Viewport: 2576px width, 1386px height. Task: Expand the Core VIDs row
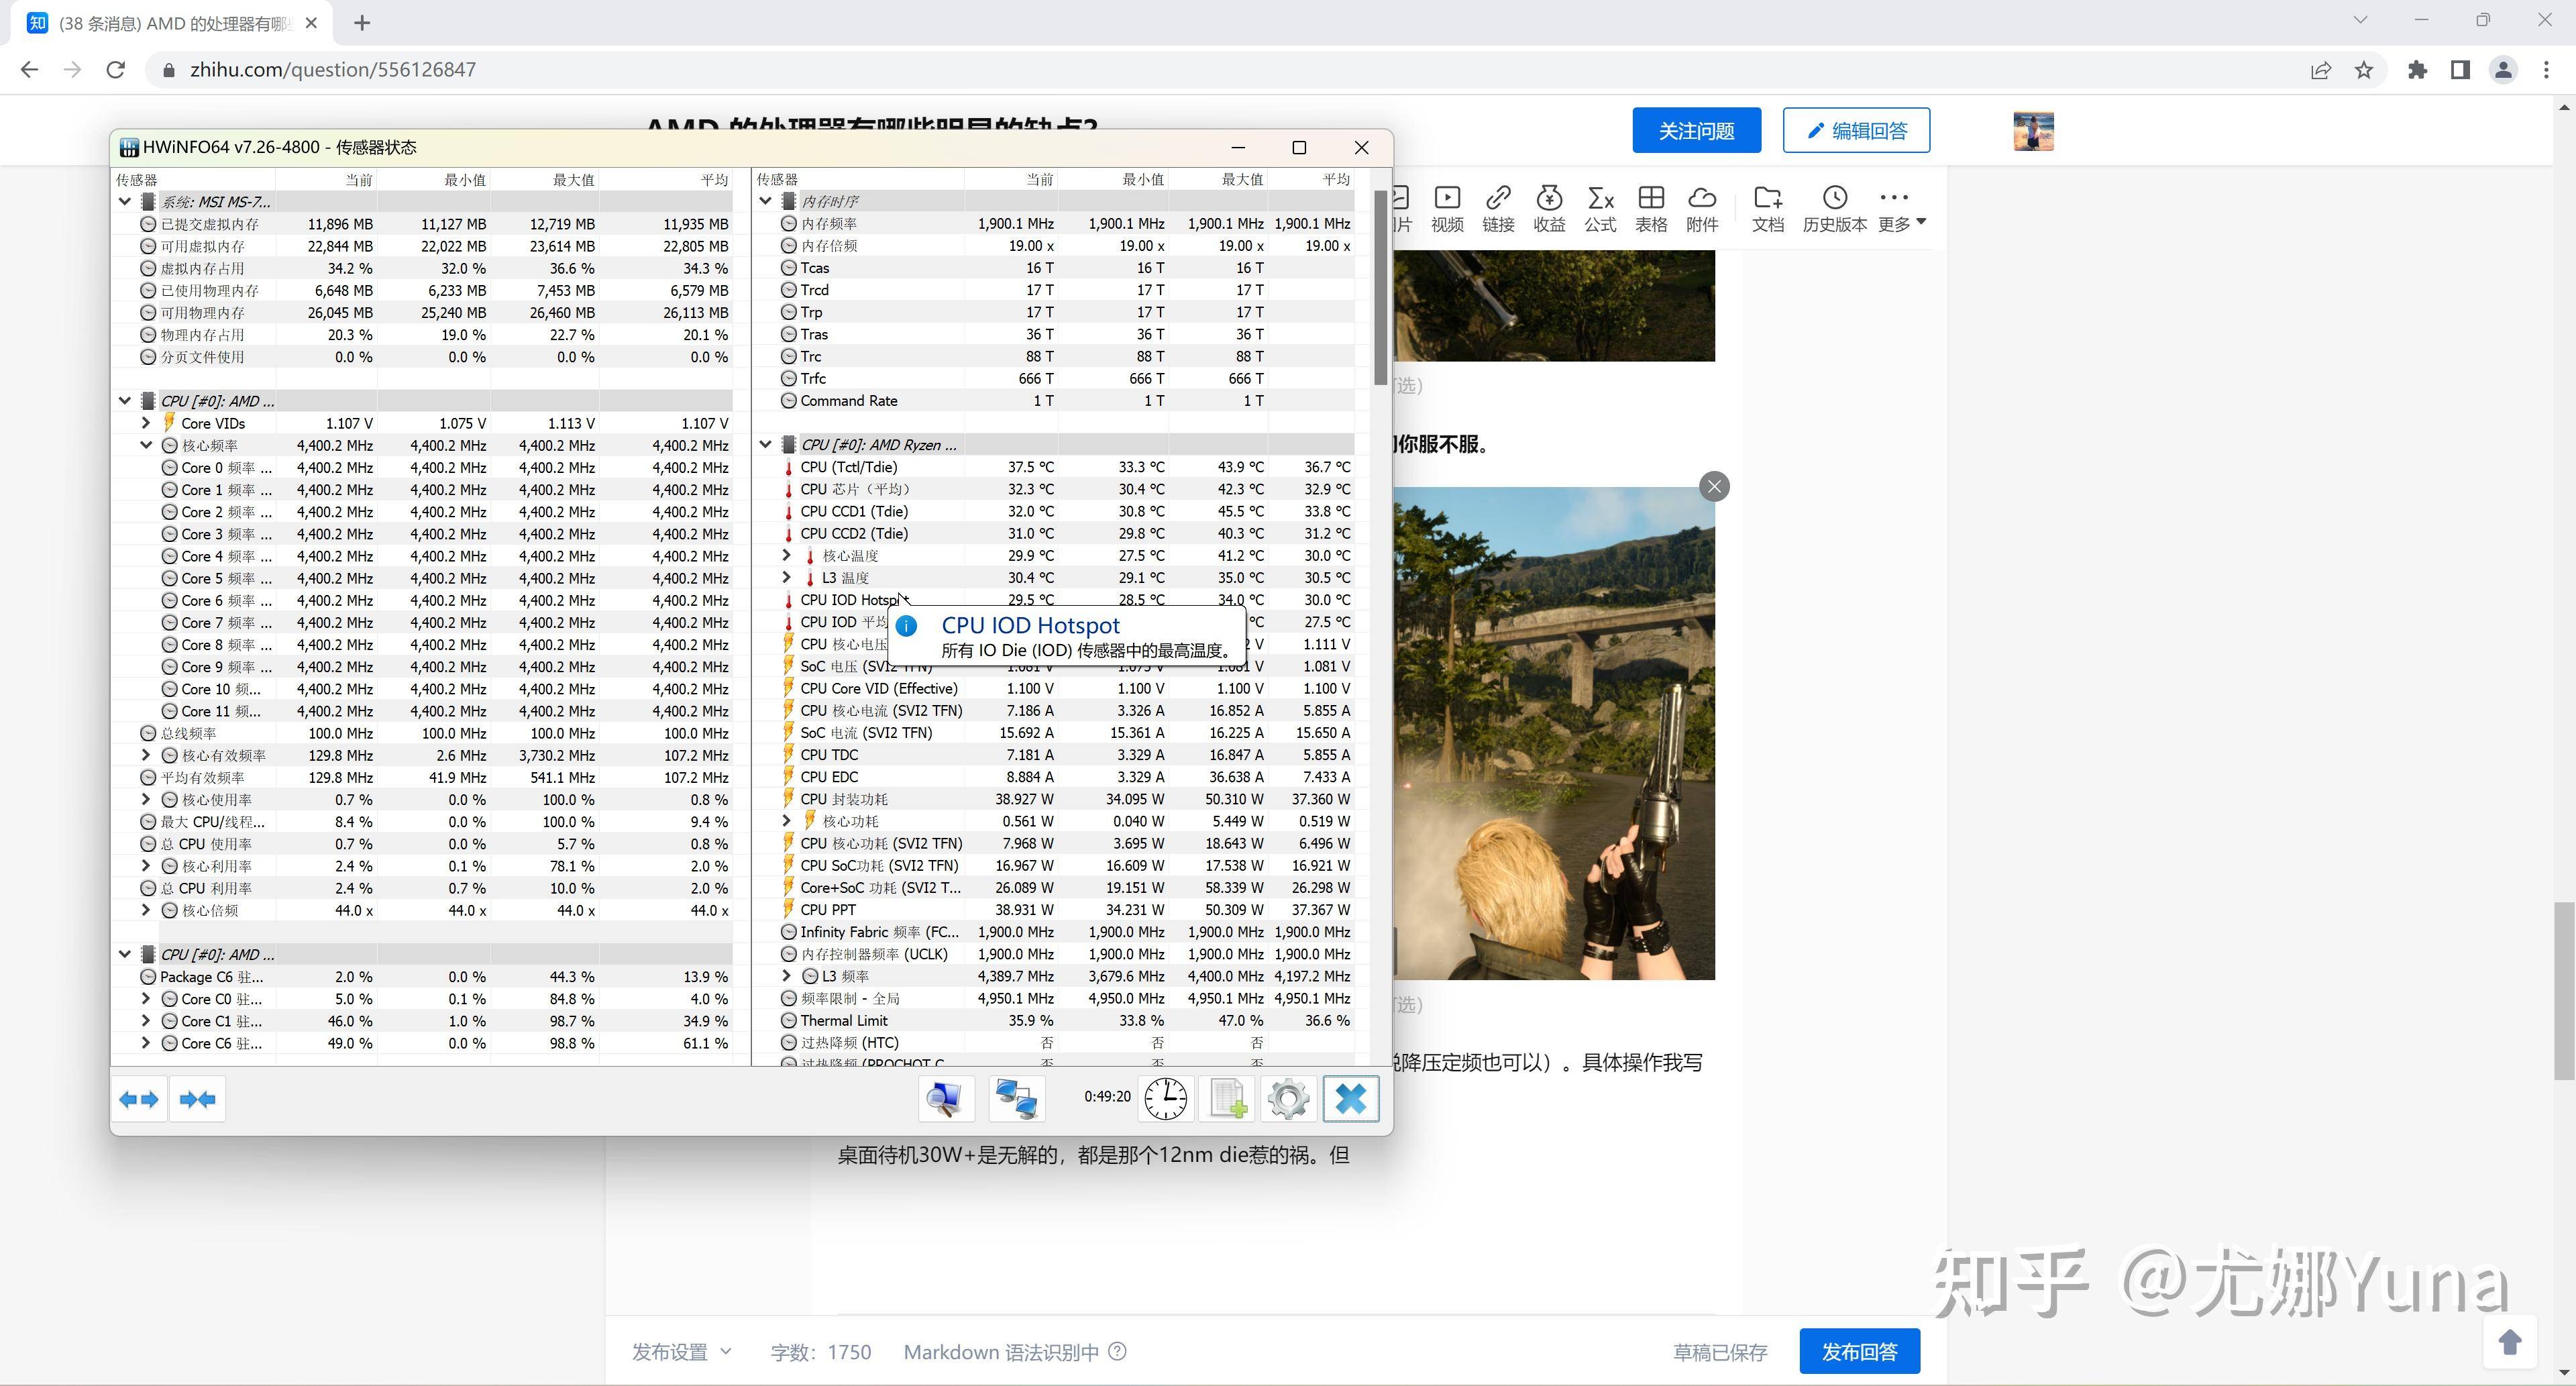[x=146, y=423]
